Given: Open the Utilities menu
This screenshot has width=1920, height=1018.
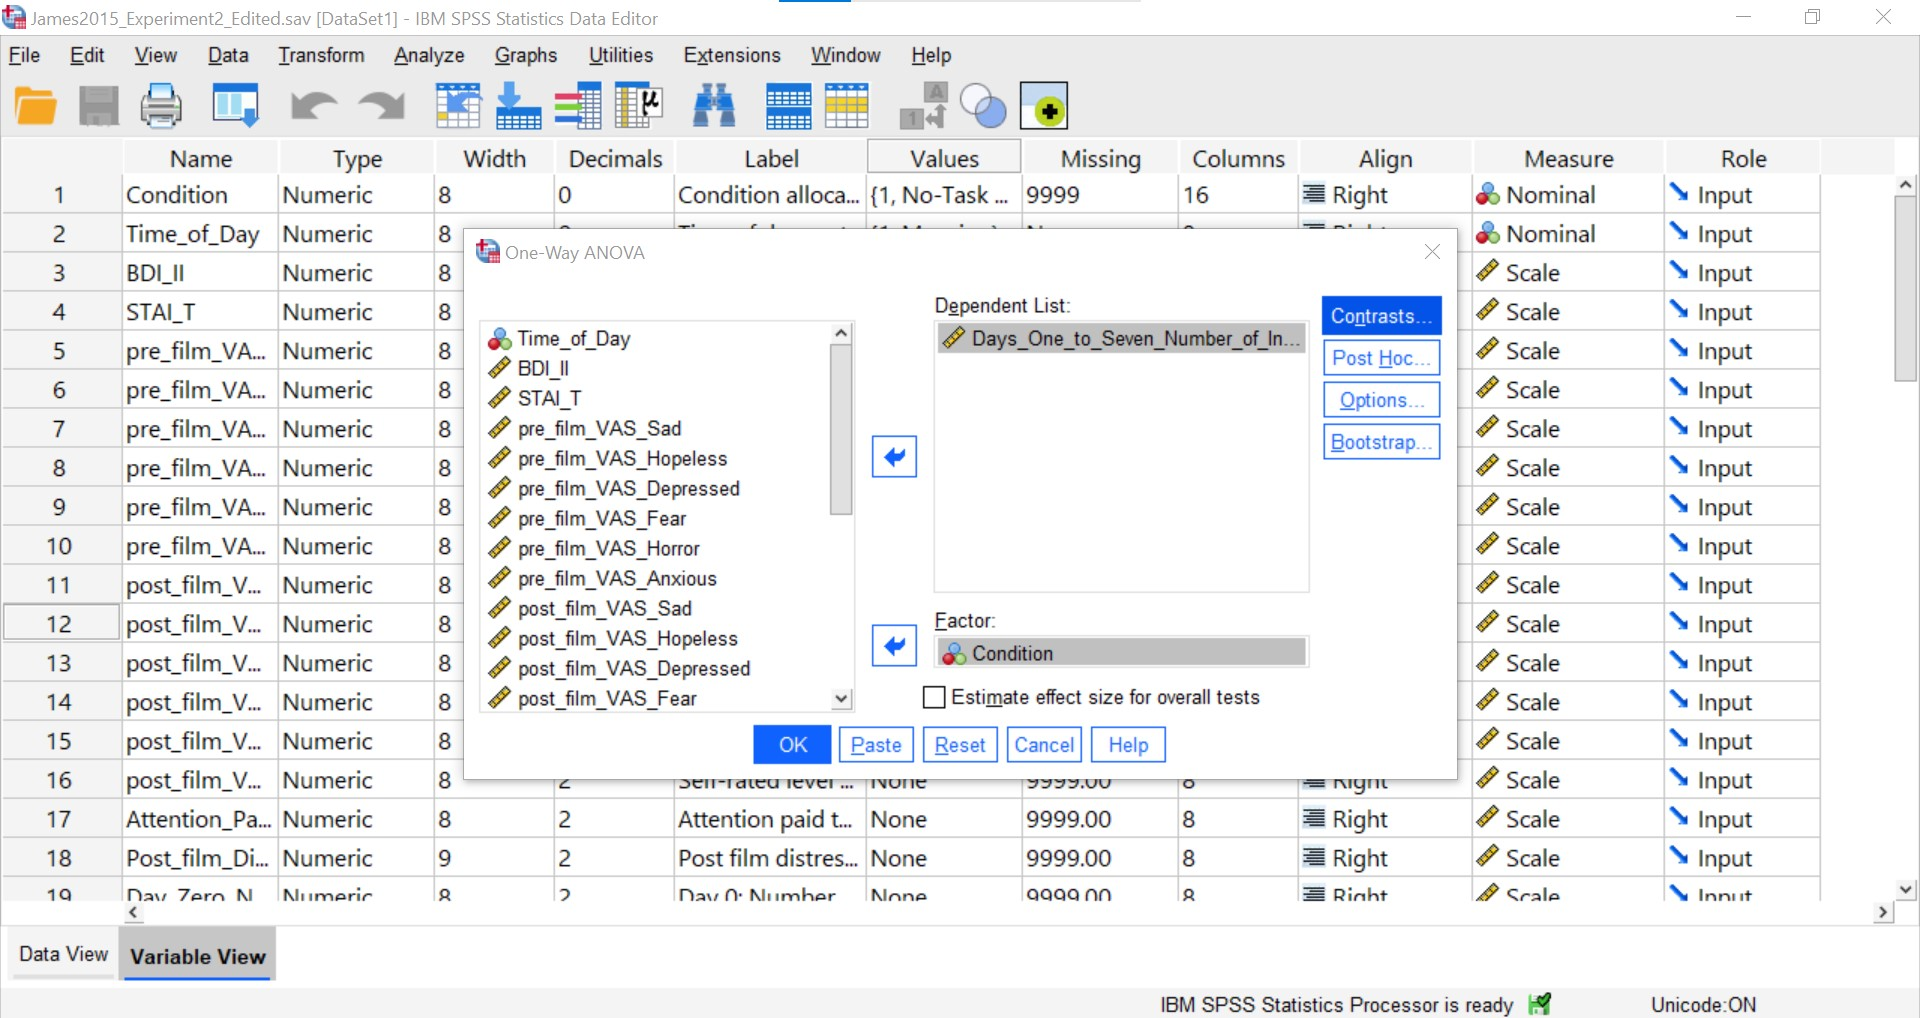Looking at the screenshot, I should click(620, 55).
